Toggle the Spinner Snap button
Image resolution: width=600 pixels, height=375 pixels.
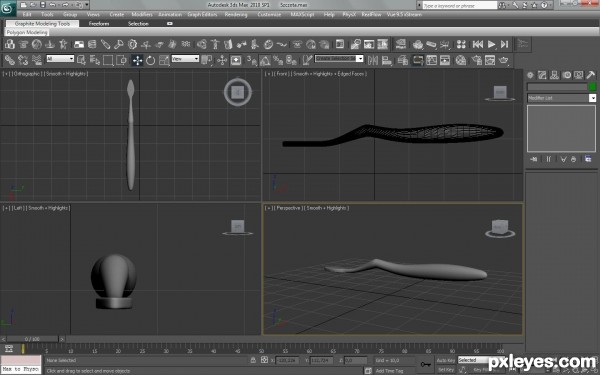tap(292, 60)
